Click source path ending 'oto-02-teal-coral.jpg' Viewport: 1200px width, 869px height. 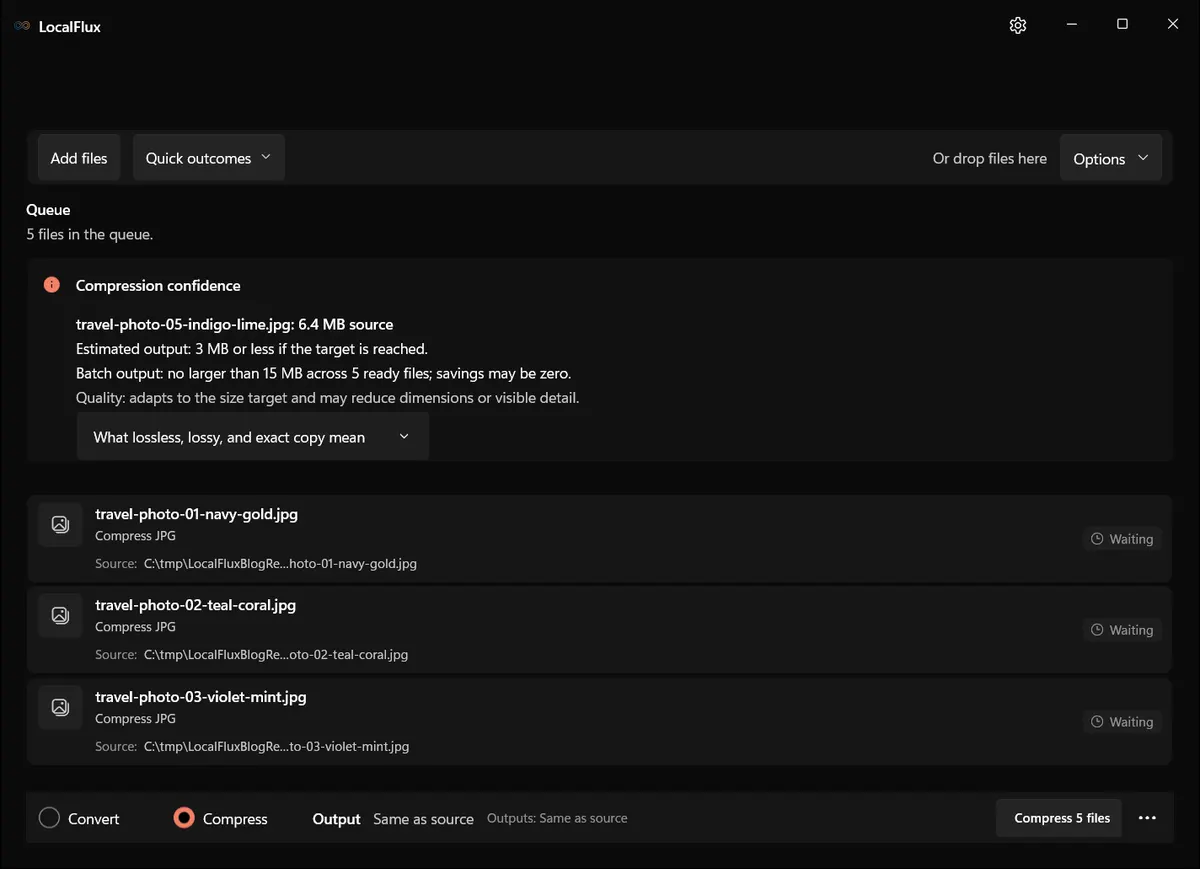(x=276, y=655)
